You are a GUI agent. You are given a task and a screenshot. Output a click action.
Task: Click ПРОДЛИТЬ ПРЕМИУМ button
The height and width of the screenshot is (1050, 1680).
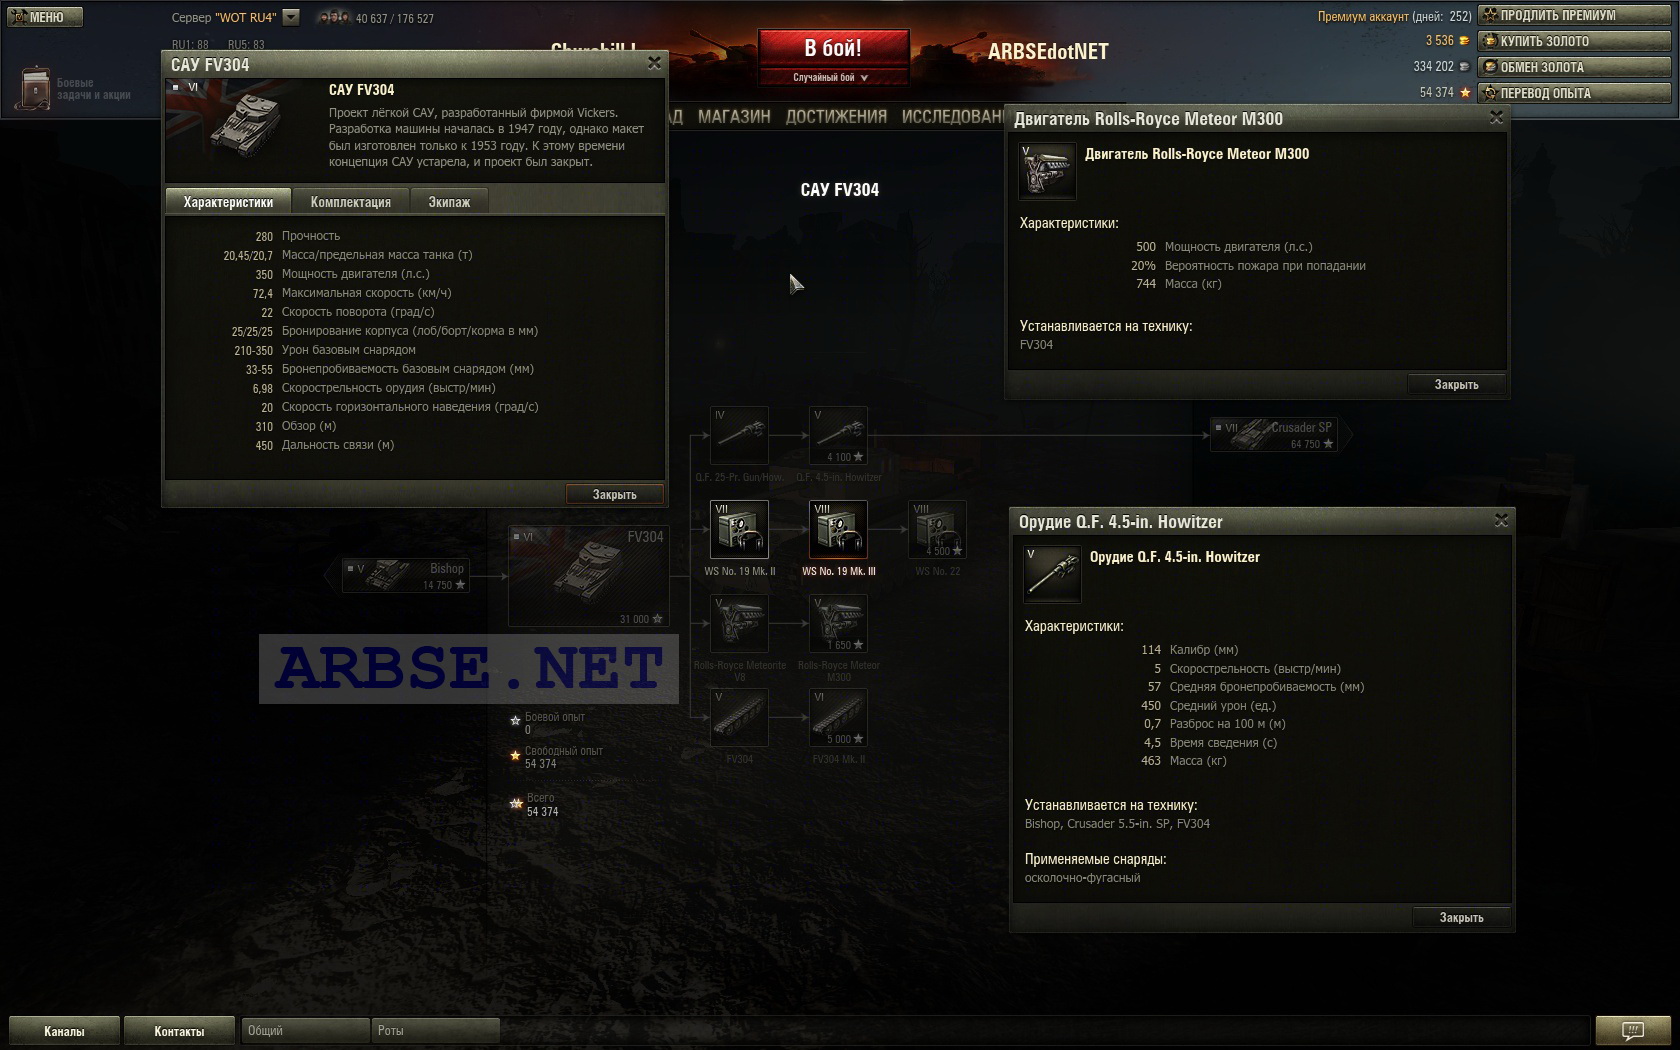click(1574, 15)
